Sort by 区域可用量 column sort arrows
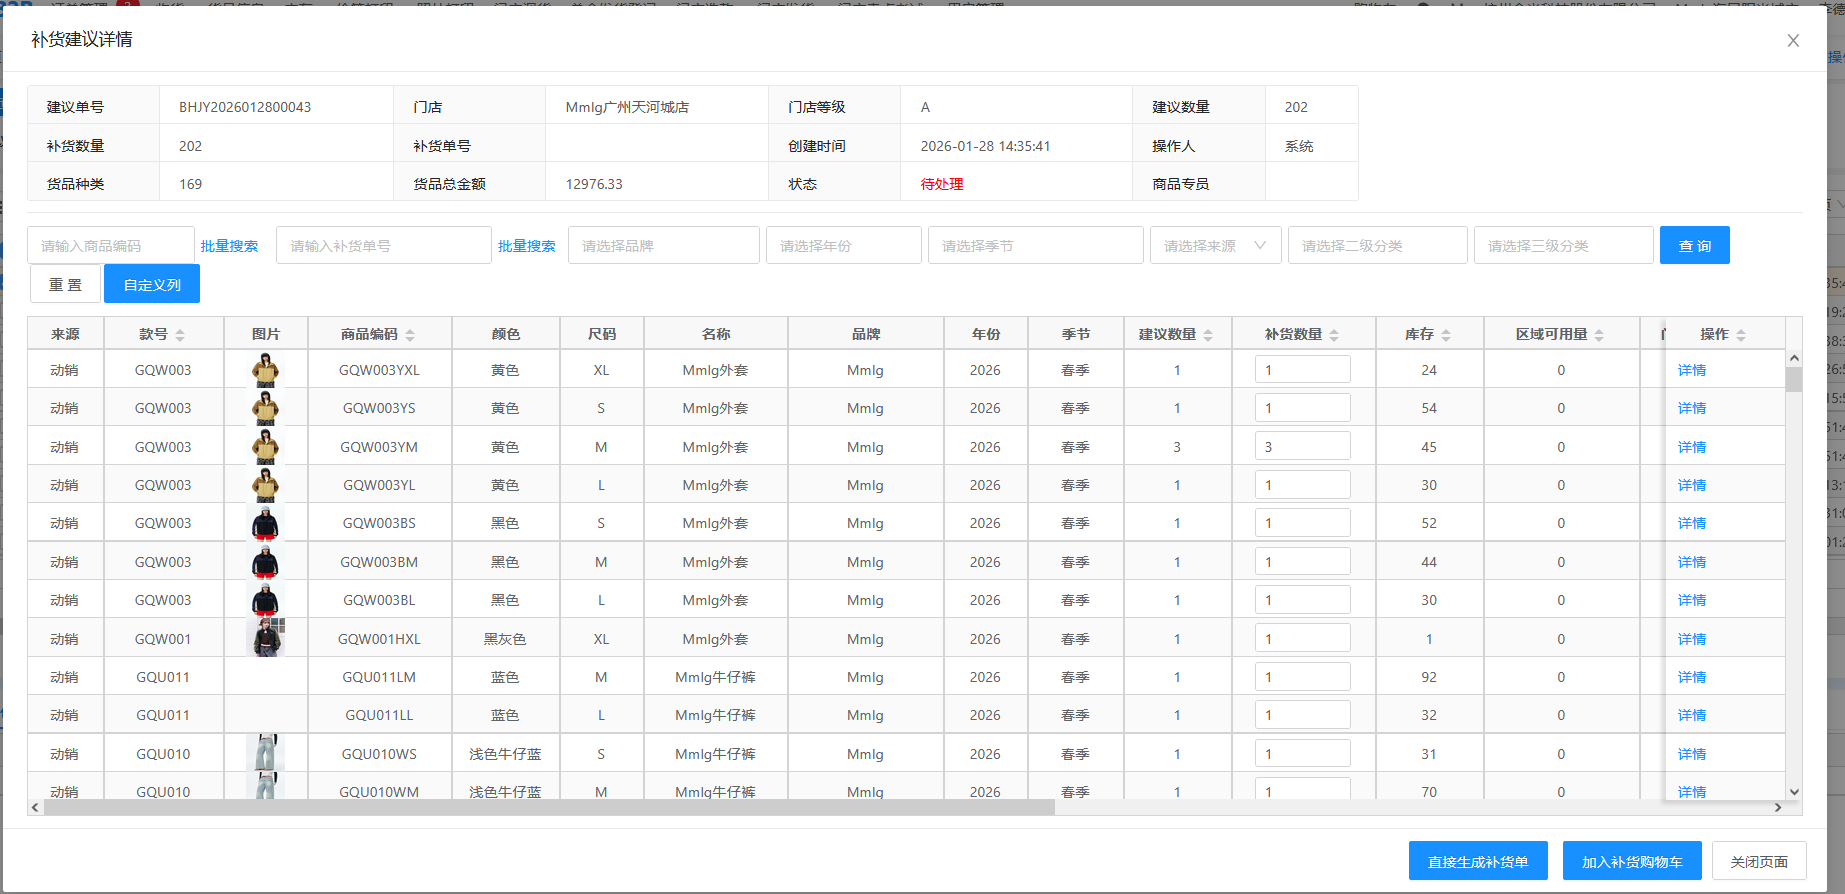Viewport: 1845px width, 894px height. (x=1599, y=335)
